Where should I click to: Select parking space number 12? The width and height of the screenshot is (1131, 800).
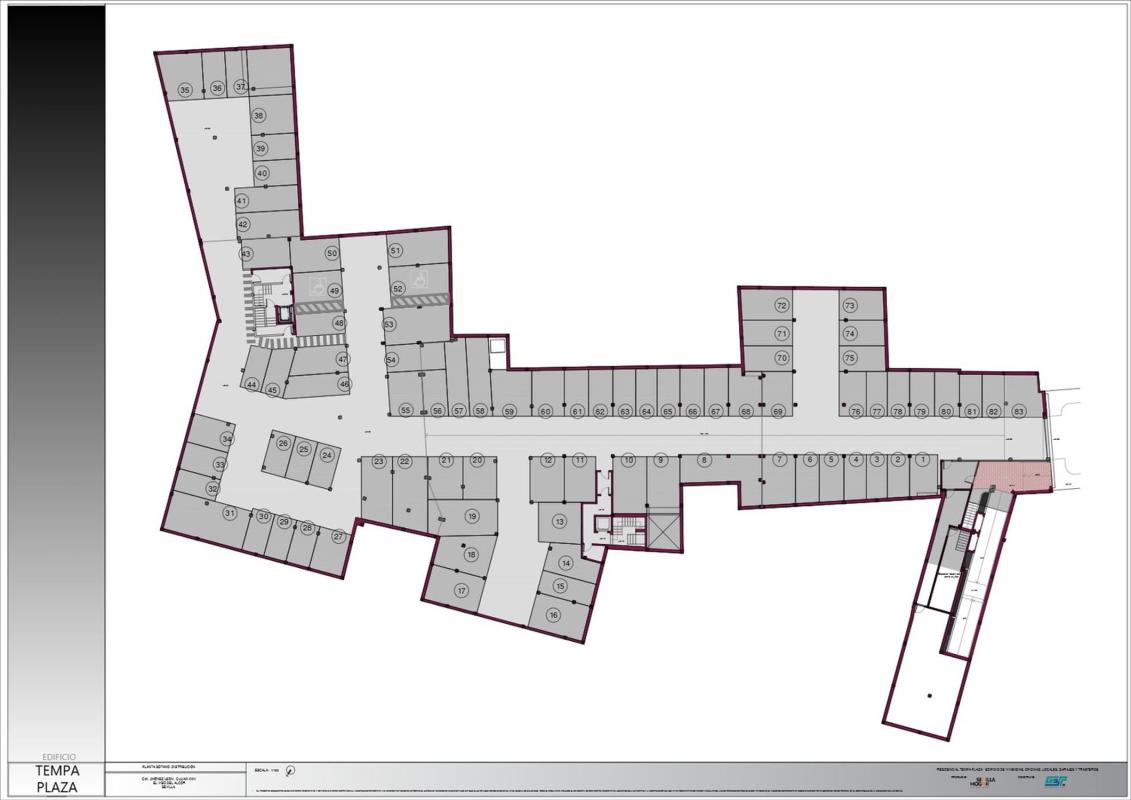[549, 460]
